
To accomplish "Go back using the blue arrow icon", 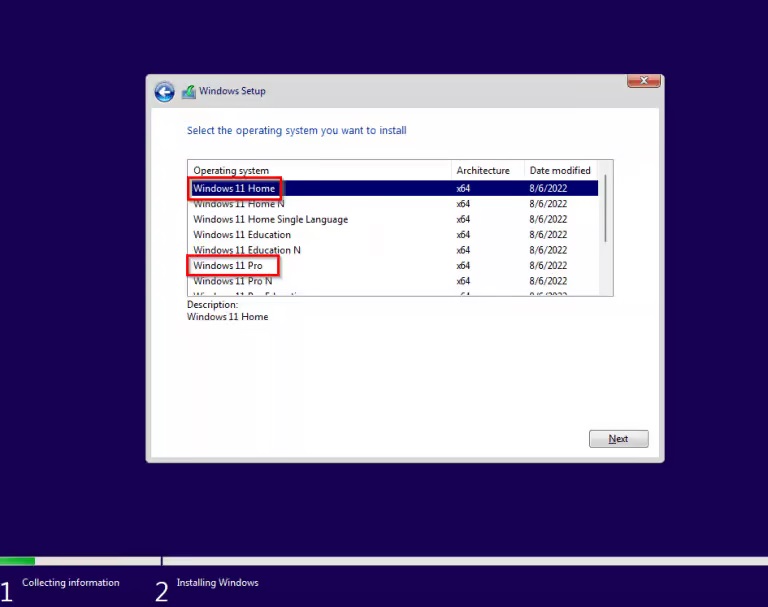I will point(164,92).
